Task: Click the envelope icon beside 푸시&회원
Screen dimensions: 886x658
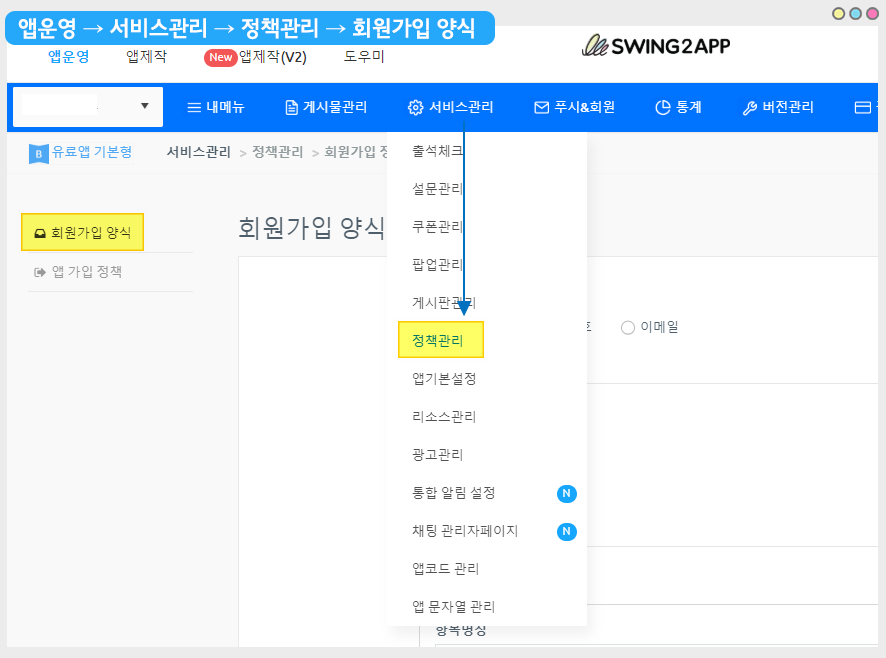Action: (541, 108)
